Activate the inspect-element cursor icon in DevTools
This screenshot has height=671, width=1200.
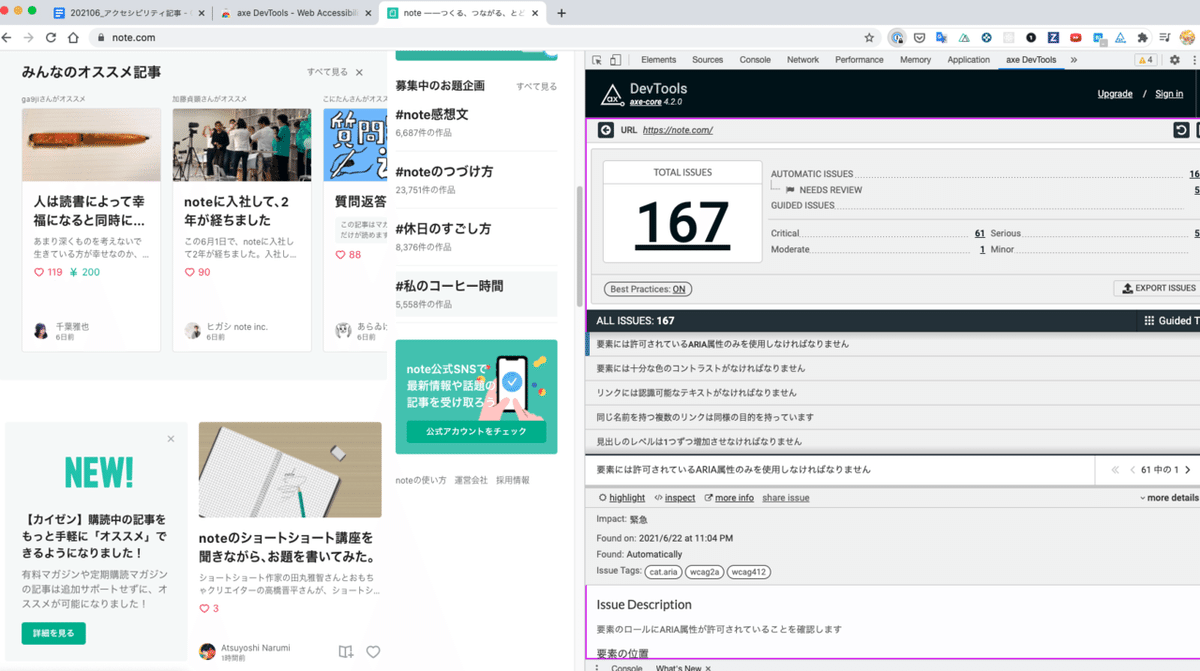coord(595,60)
